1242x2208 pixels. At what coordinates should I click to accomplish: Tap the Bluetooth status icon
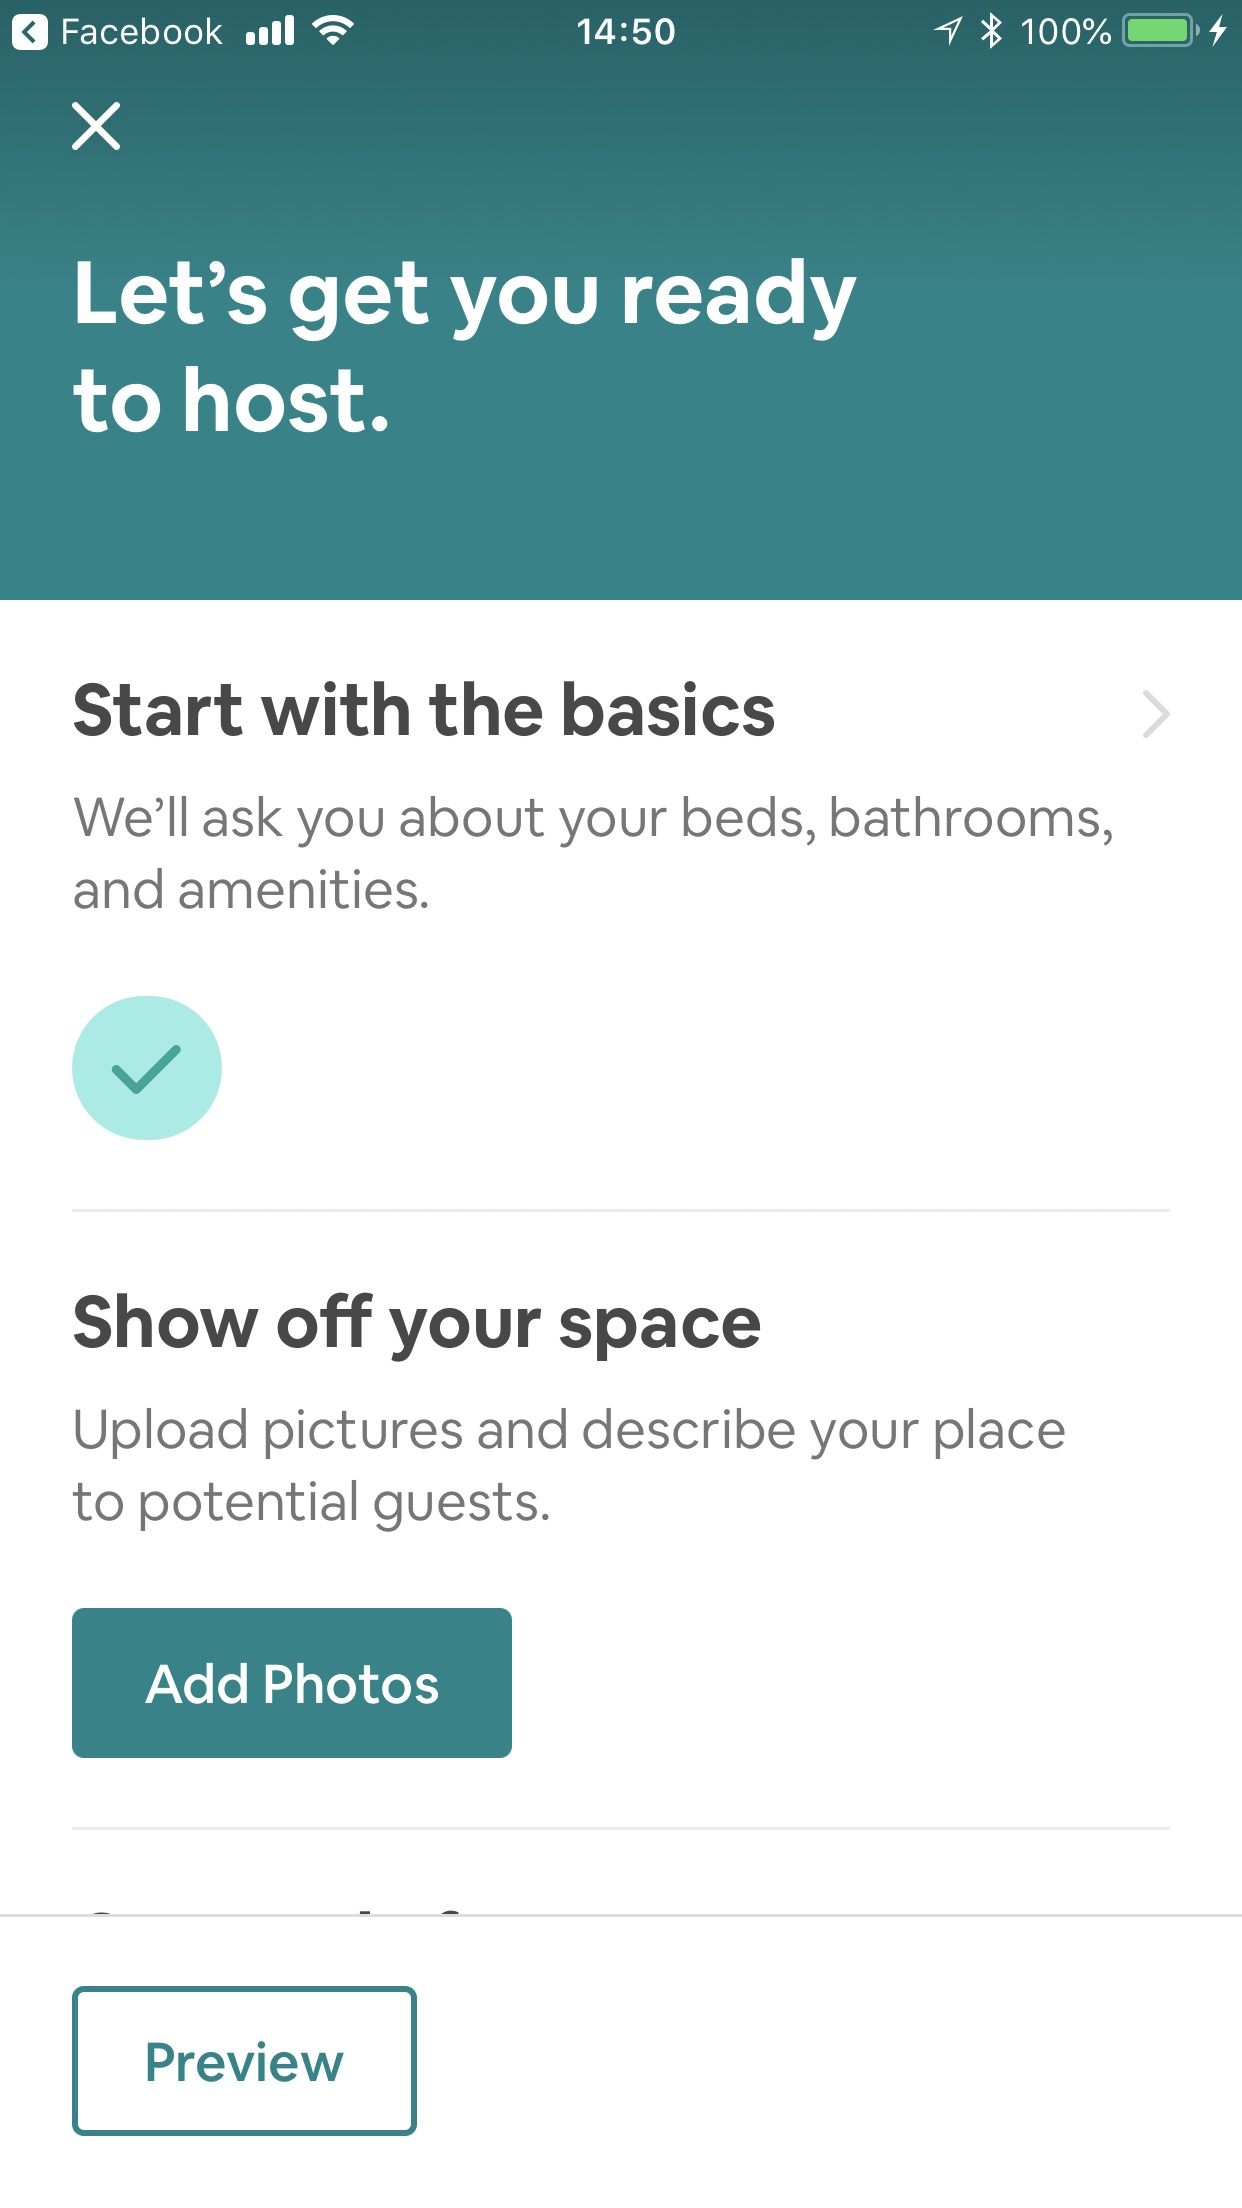(990, 31)
